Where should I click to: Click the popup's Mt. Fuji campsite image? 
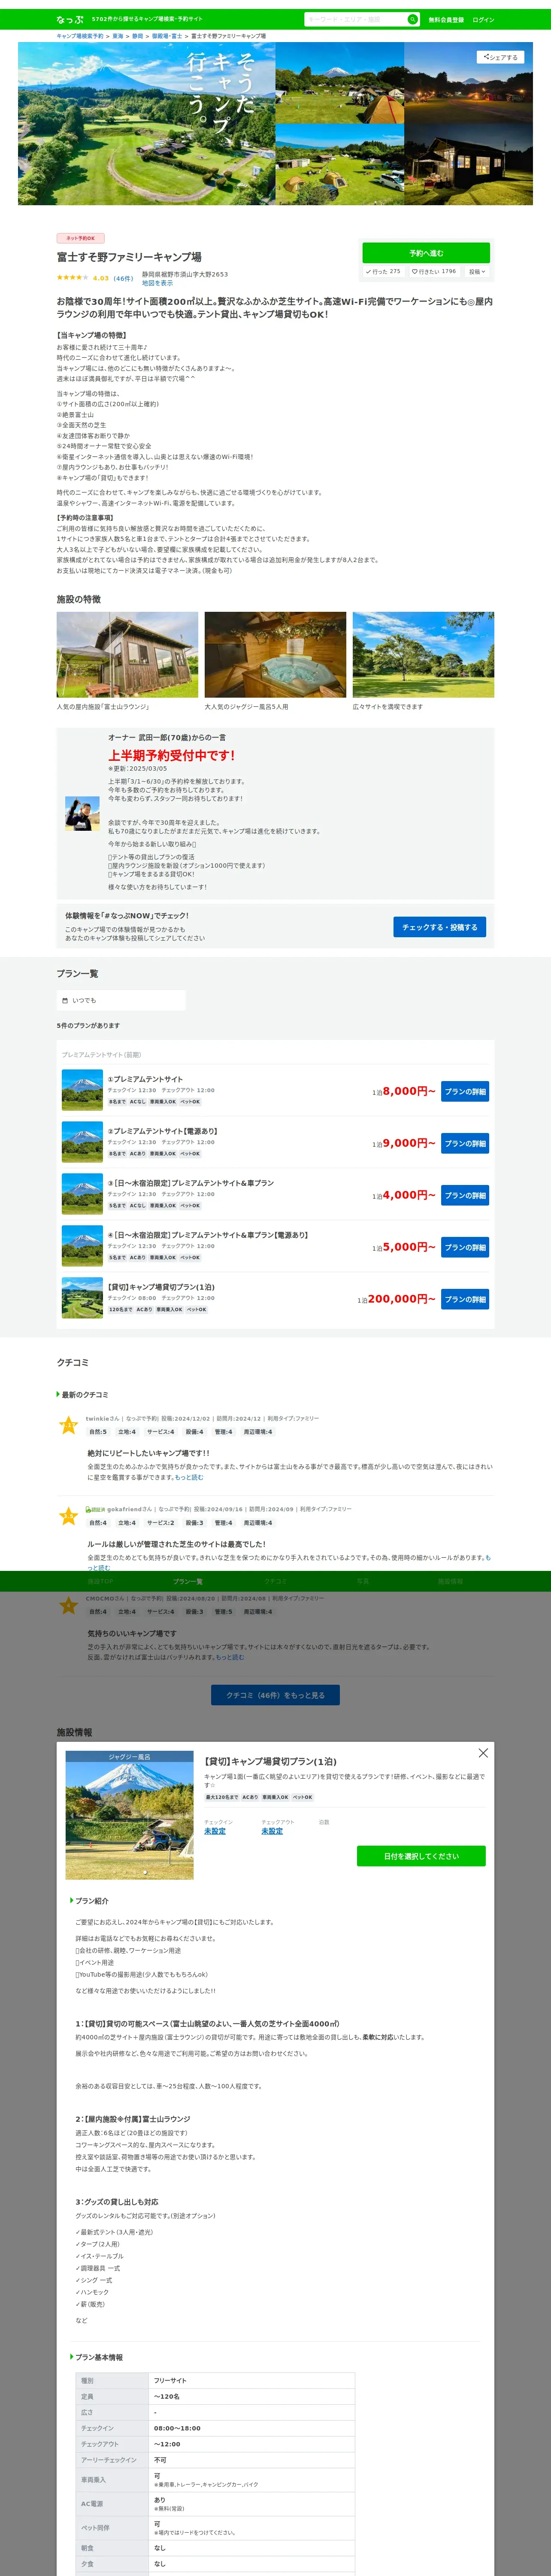click(130, 1815)
